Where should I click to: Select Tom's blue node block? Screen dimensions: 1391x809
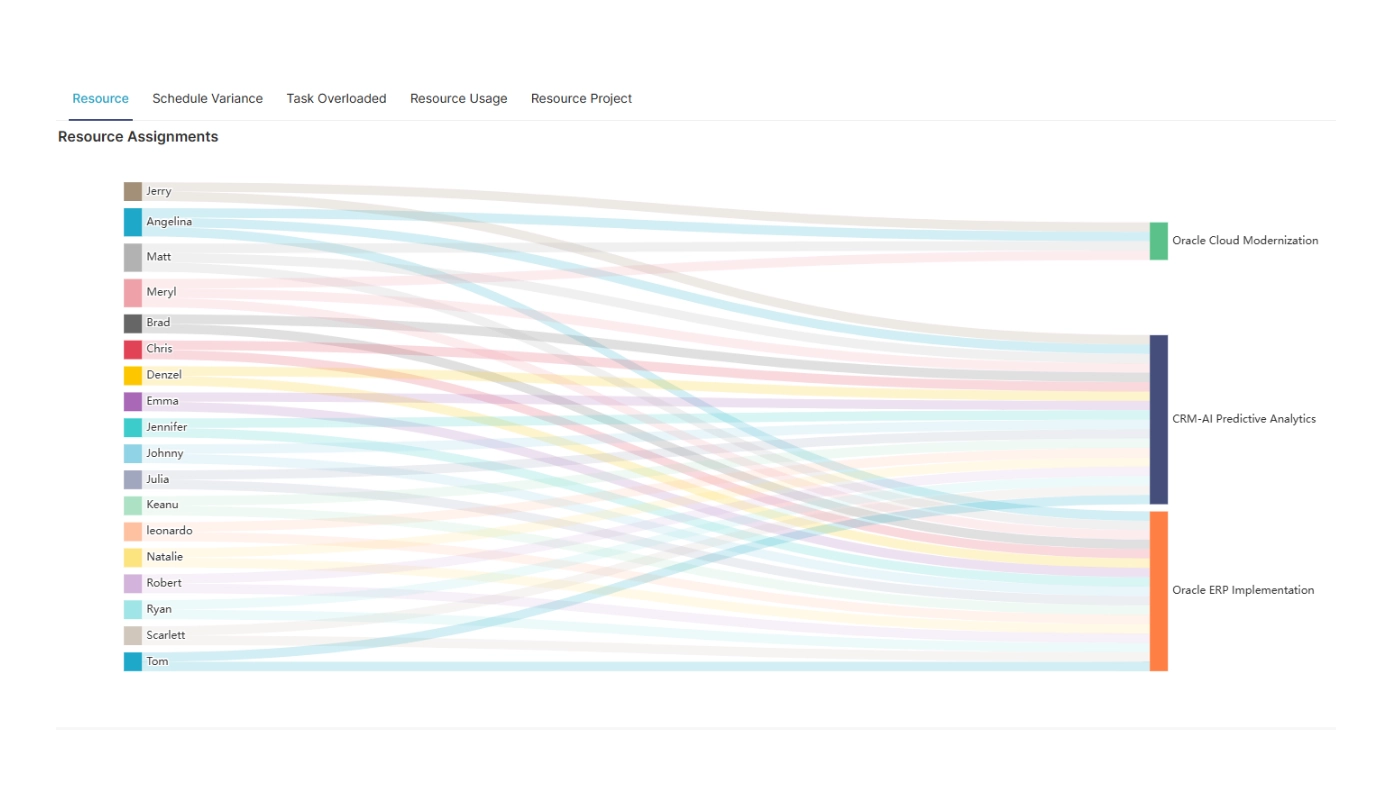(x=133, y=661)
